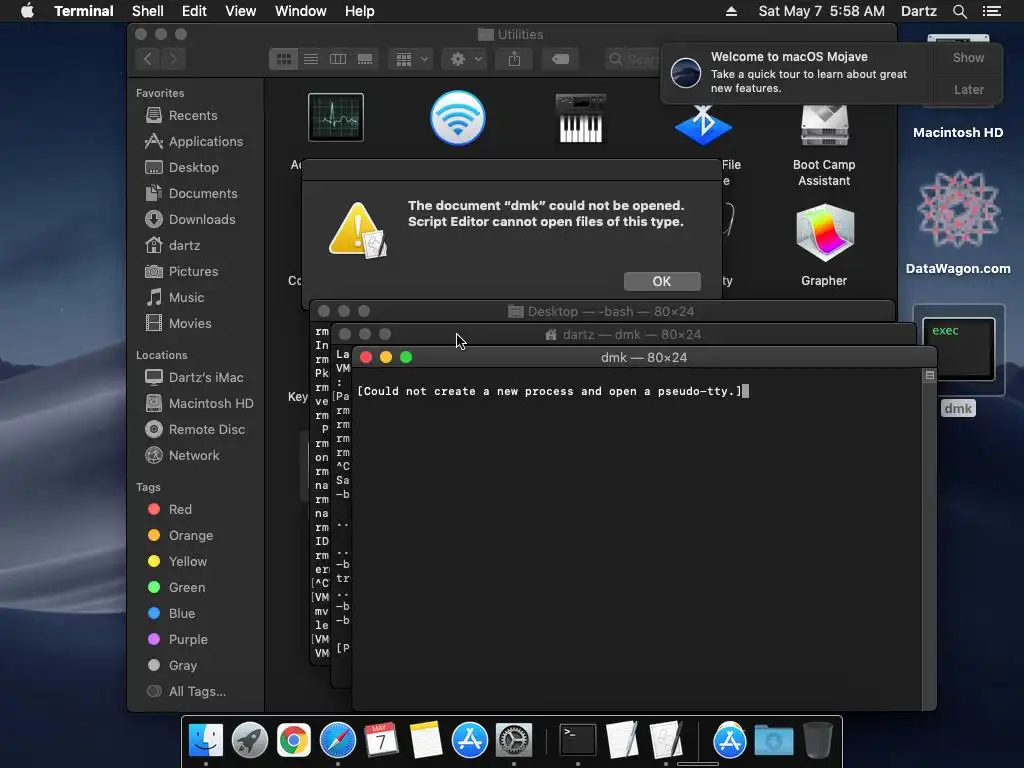This screenshot has width=1024, height=768.
Task: Open Notification Center from menu bar
Action: [991, 11]
